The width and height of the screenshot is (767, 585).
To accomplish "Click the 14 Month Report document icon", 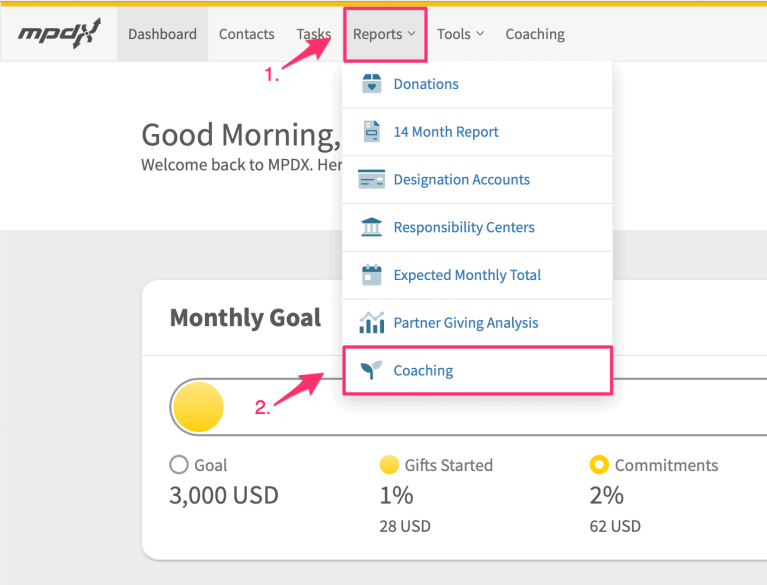I will [372, 132].
